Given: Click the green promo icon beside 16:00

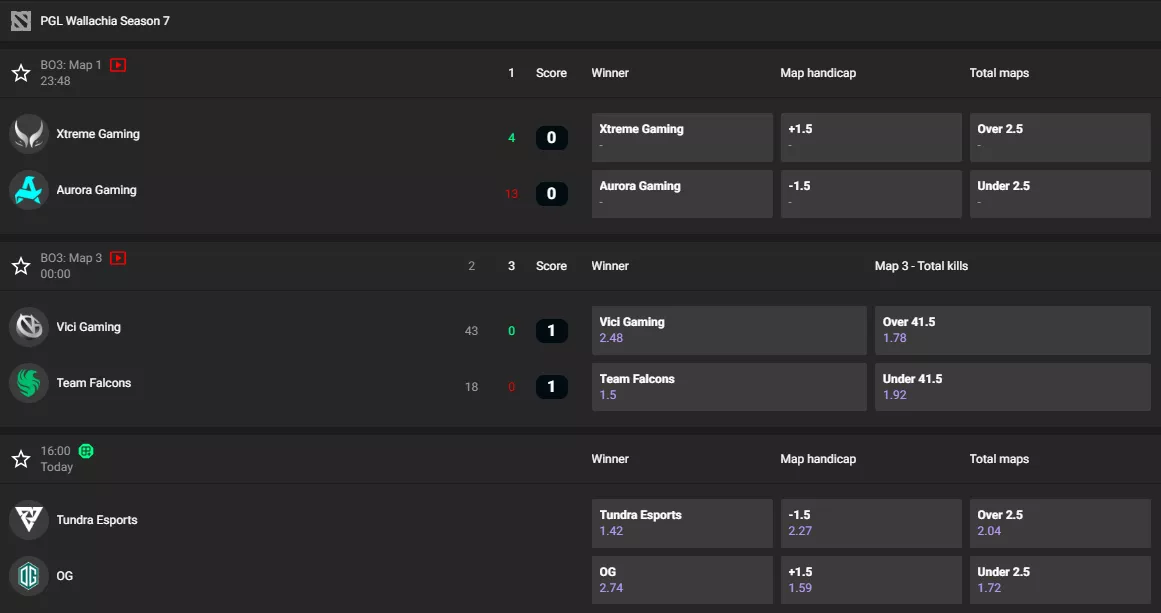Looking at the screenshot, I should (85, 451).
